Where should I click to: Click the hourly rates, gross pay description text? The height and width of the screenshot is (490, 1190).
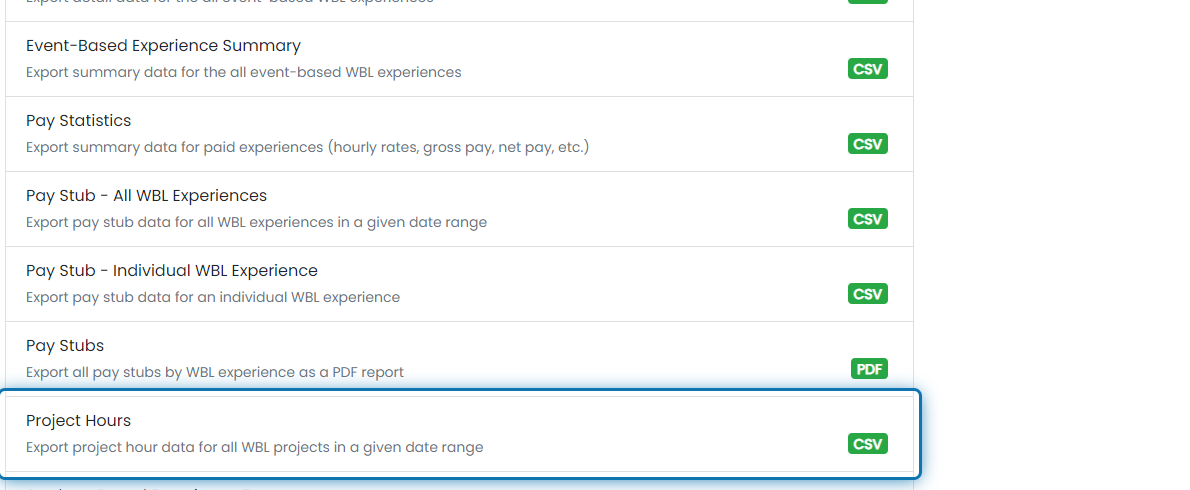(307, 147)
